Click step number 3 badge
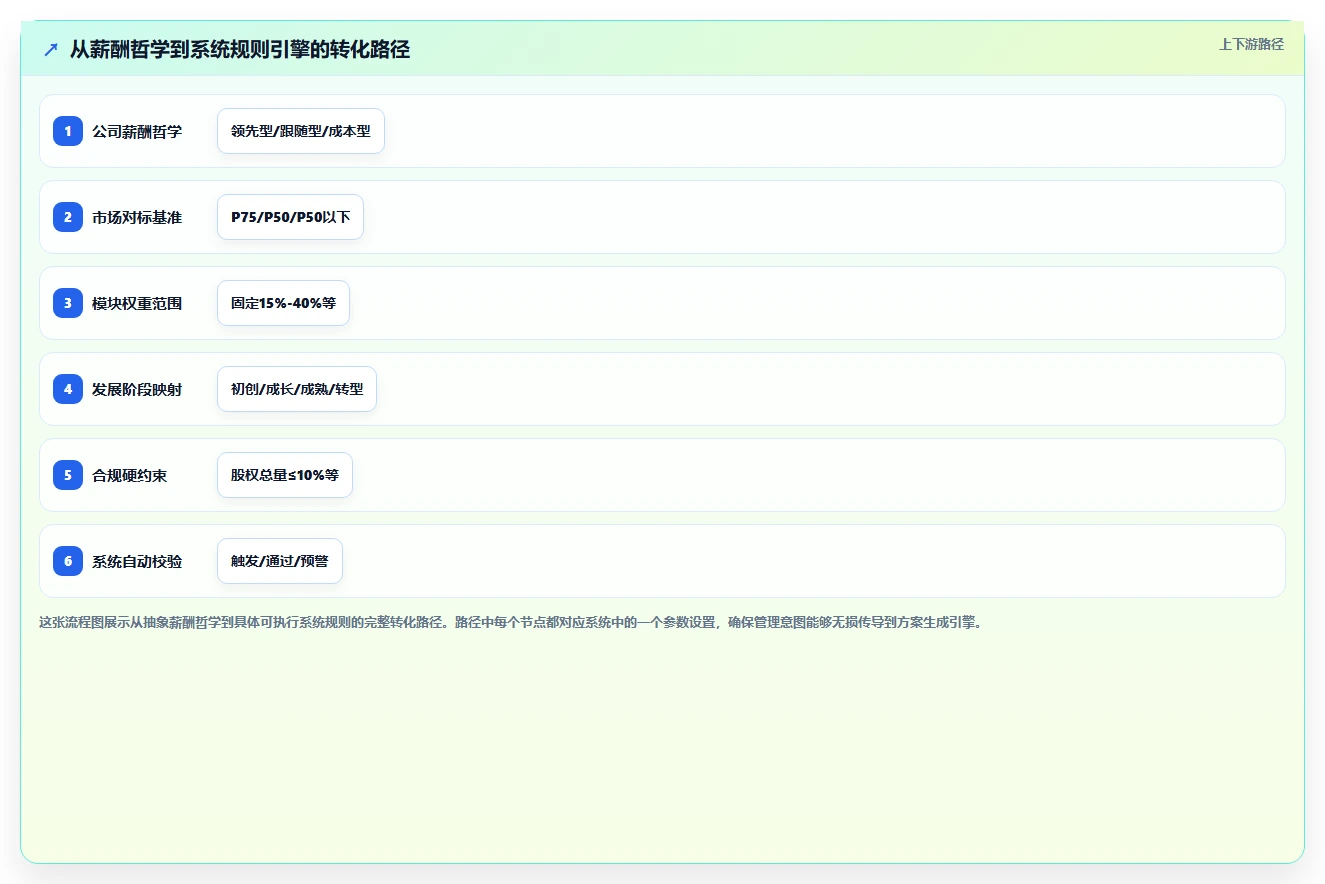The image size is (1325, 884). point(68,303)
